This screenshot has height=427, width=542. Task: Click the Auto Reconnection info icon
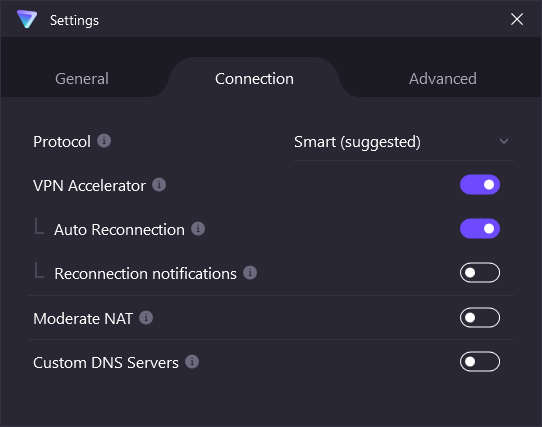point(198,229)
